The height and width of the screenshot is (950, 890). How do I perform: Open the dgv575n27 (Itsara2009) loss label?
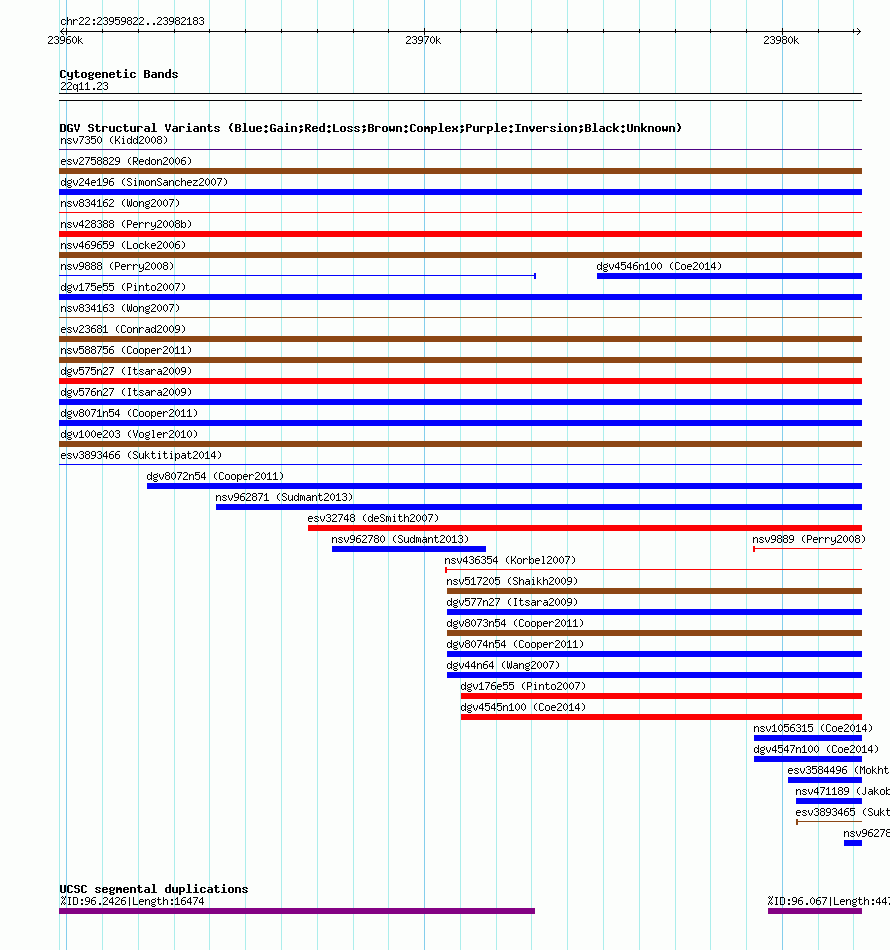(x=126, y=371)
